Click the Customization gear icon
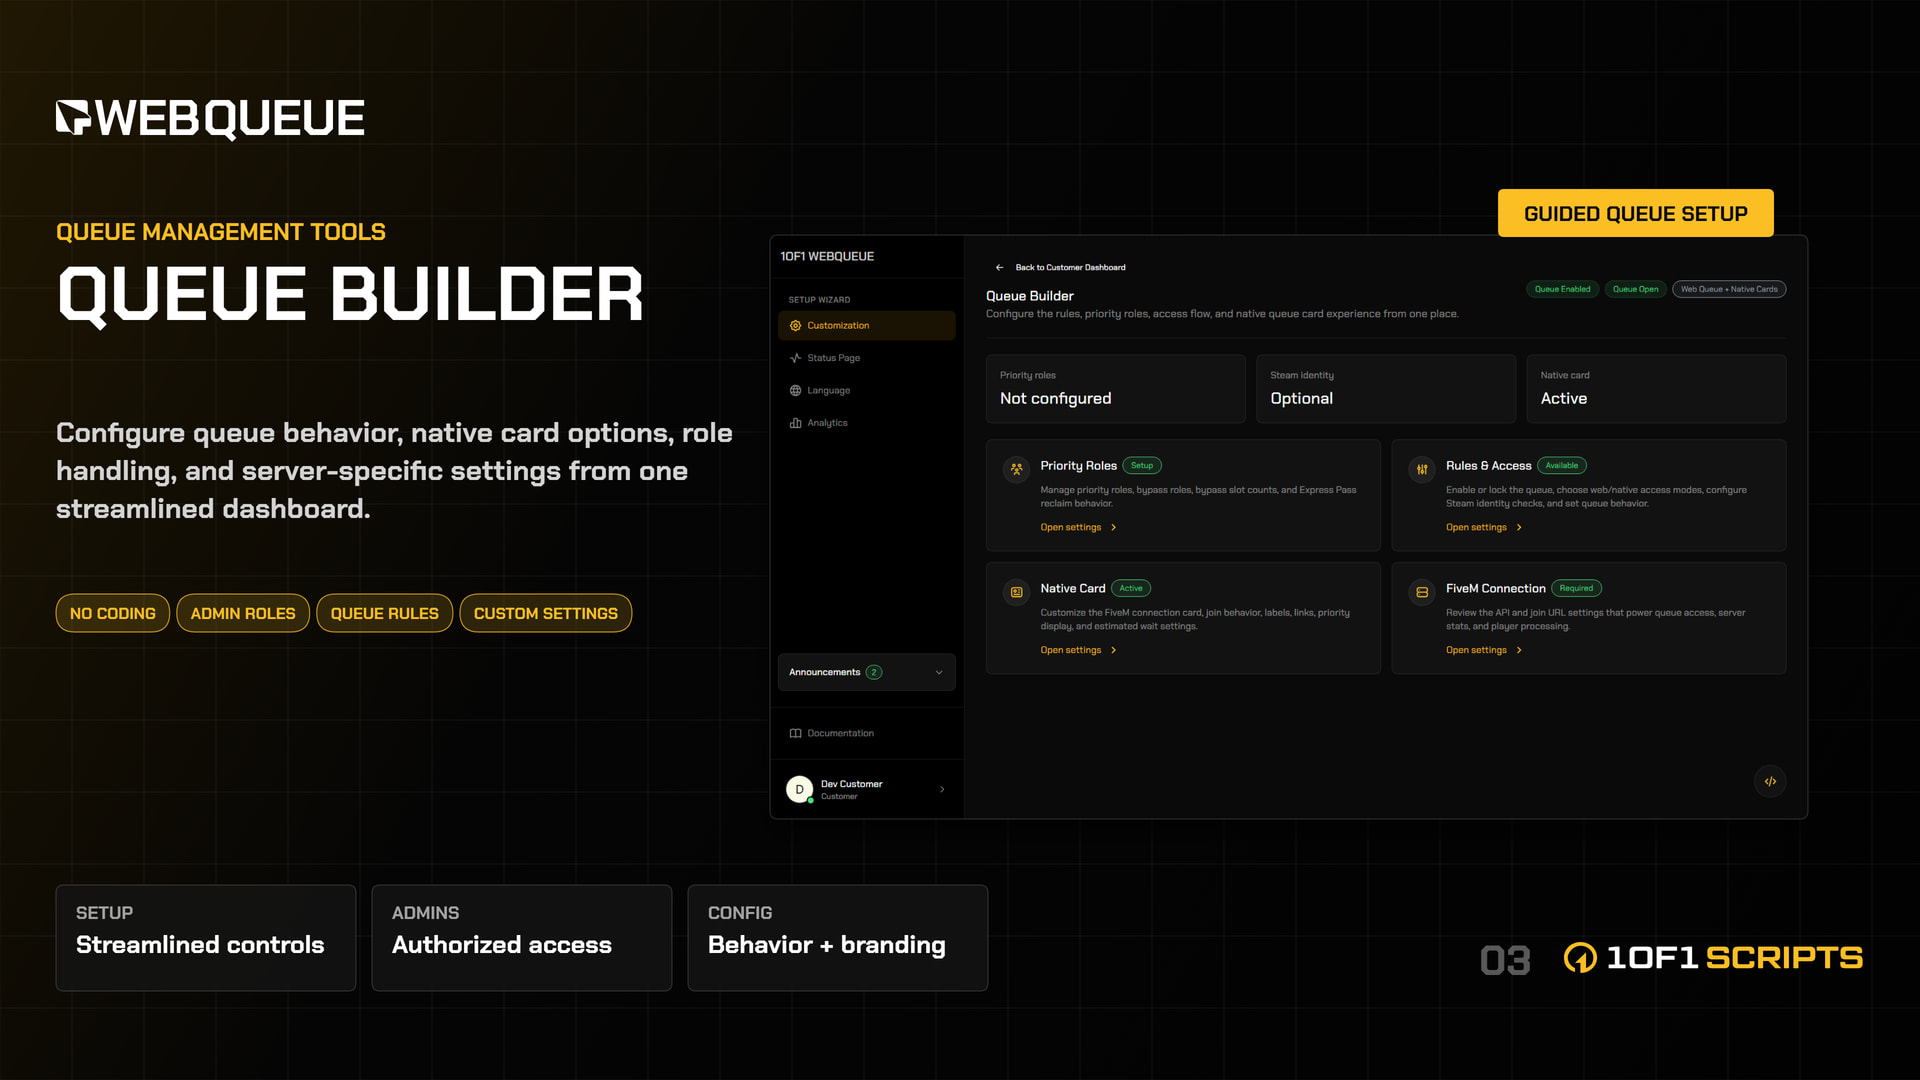Image resolution: width=1920 pixels, height=1080 pixels. click(796, 326)
